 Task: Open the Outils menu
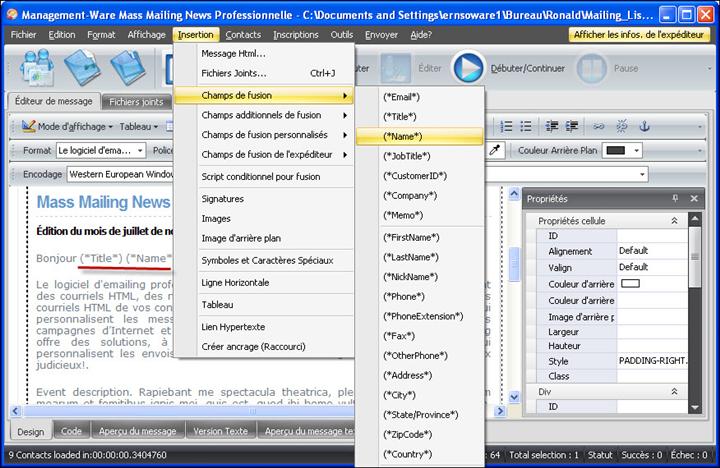click(x=342, y=34)
